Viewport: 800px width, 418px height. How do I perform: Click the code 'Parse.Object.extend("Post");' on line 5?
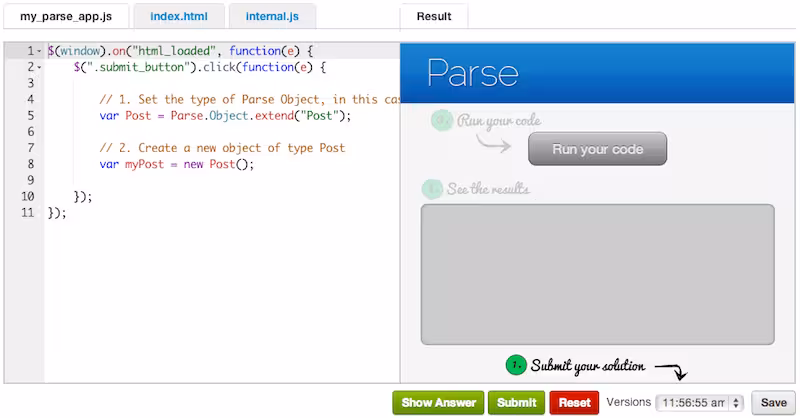coord(261,116)
